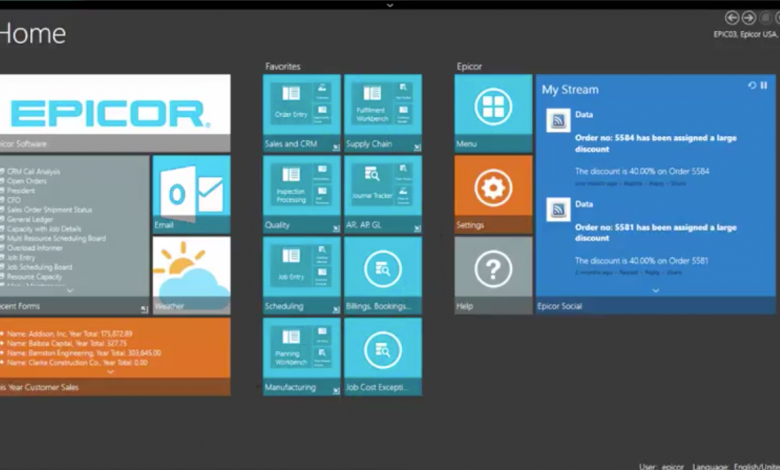Select Addison, Inc. year total row
The image size is (780, 470).
pos(70,334)
